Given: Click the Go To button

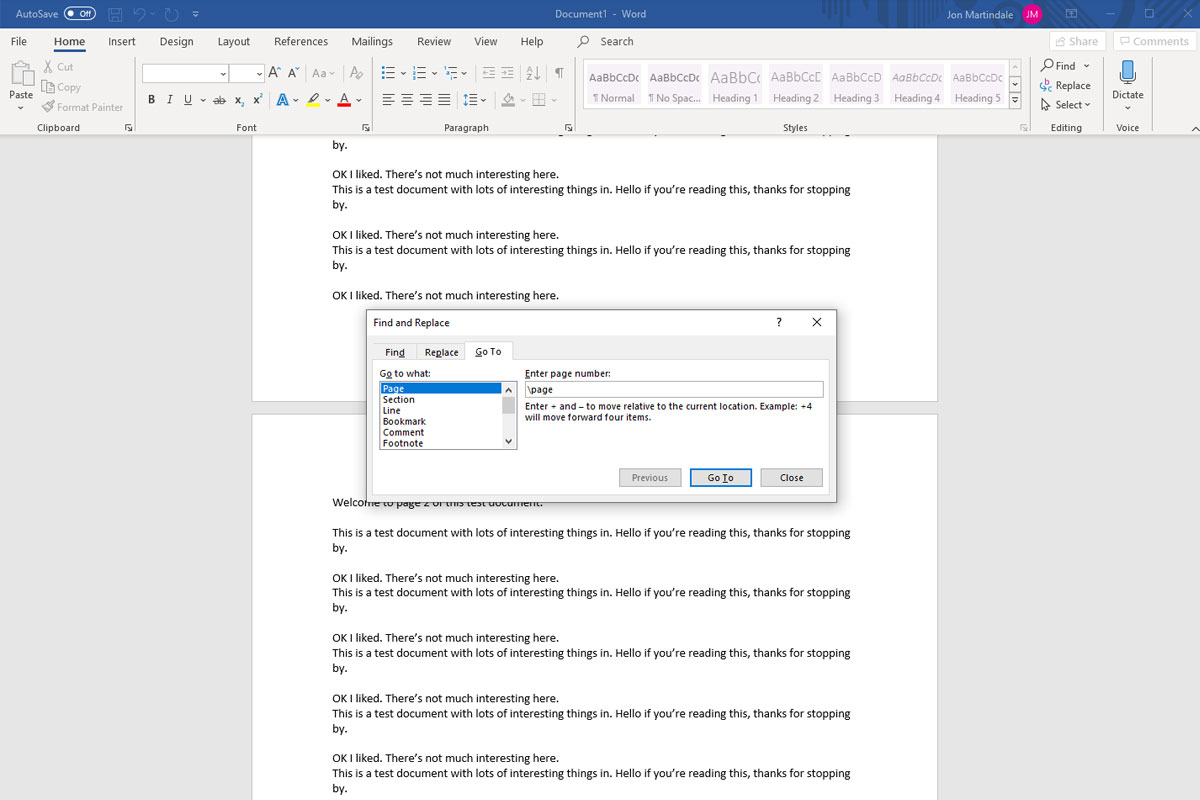Looking at the screenshot, I should (x=720, y=477).
